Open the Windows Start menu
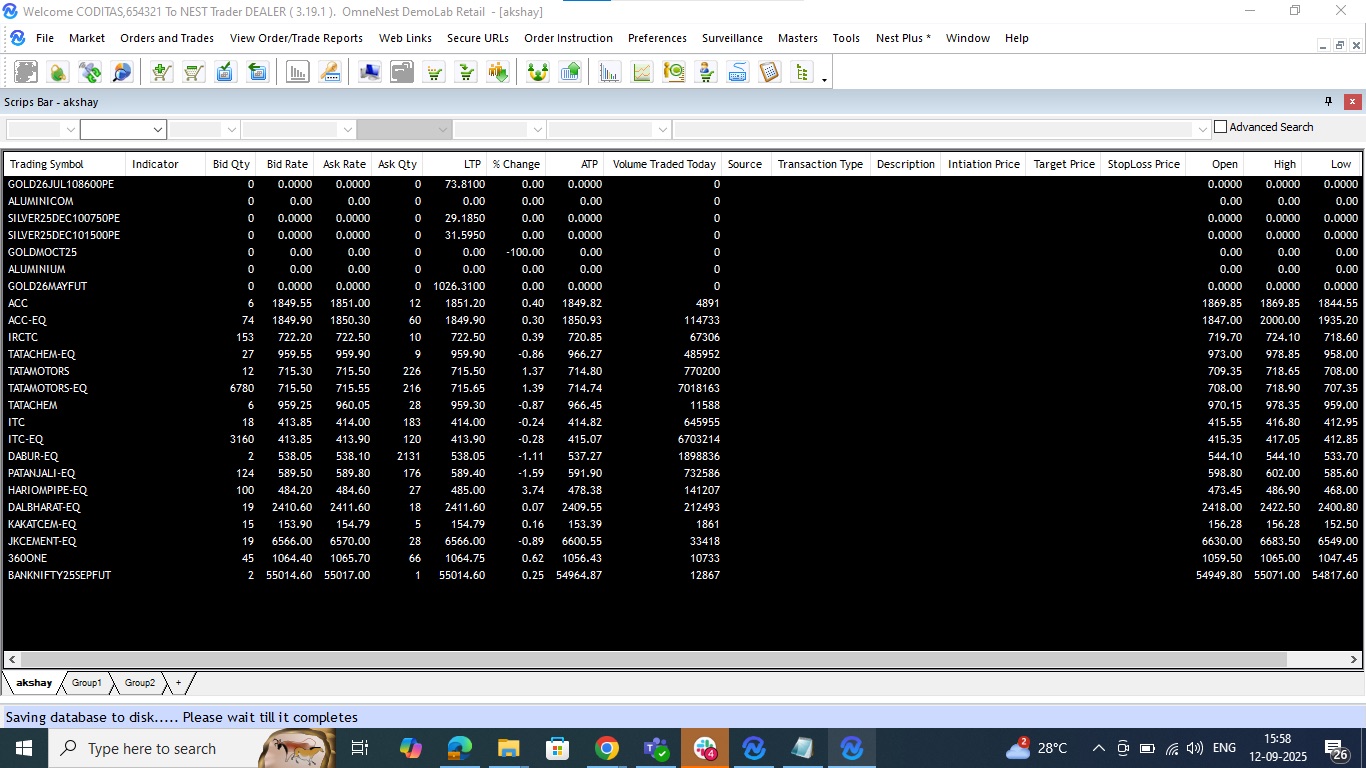 24,748
